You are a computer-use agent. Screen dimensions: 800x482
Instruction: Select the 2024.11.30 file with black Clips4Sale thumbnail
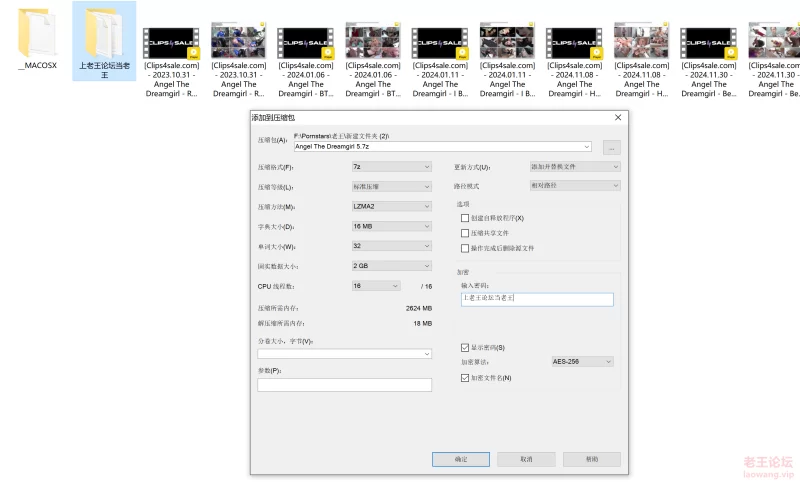pos(709,61)
